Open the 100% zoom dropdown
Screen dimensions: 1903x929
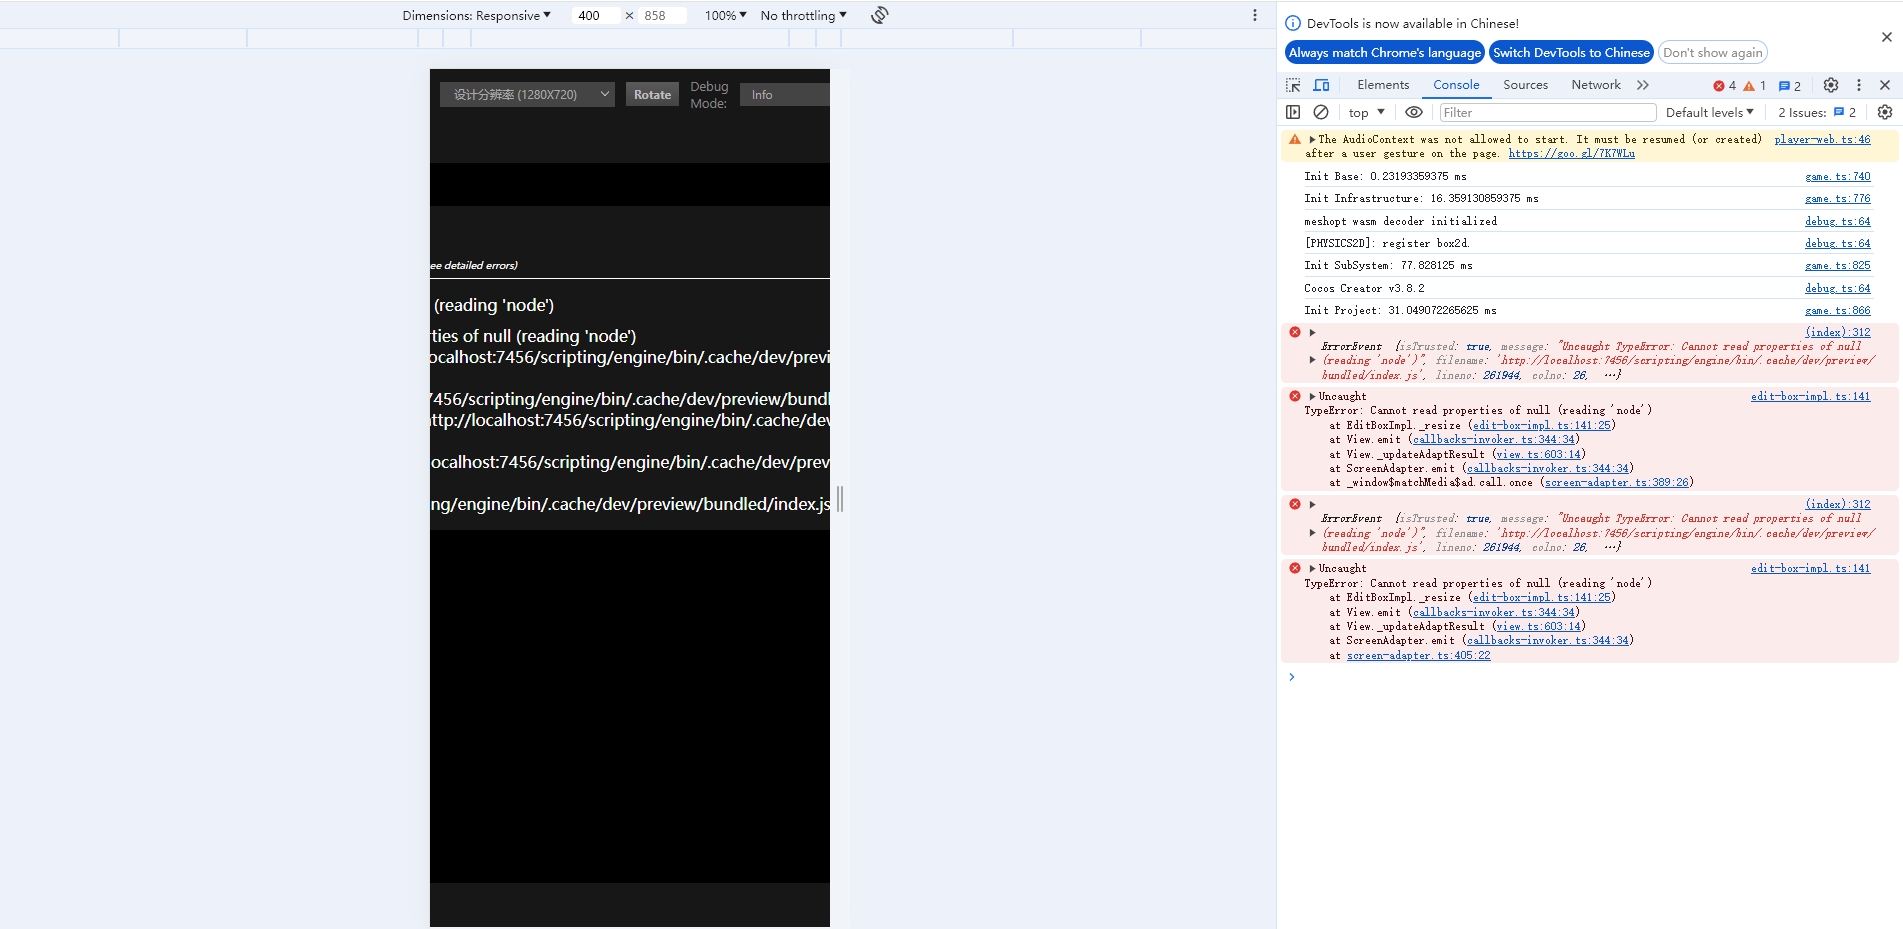click(x=726, y=15)
